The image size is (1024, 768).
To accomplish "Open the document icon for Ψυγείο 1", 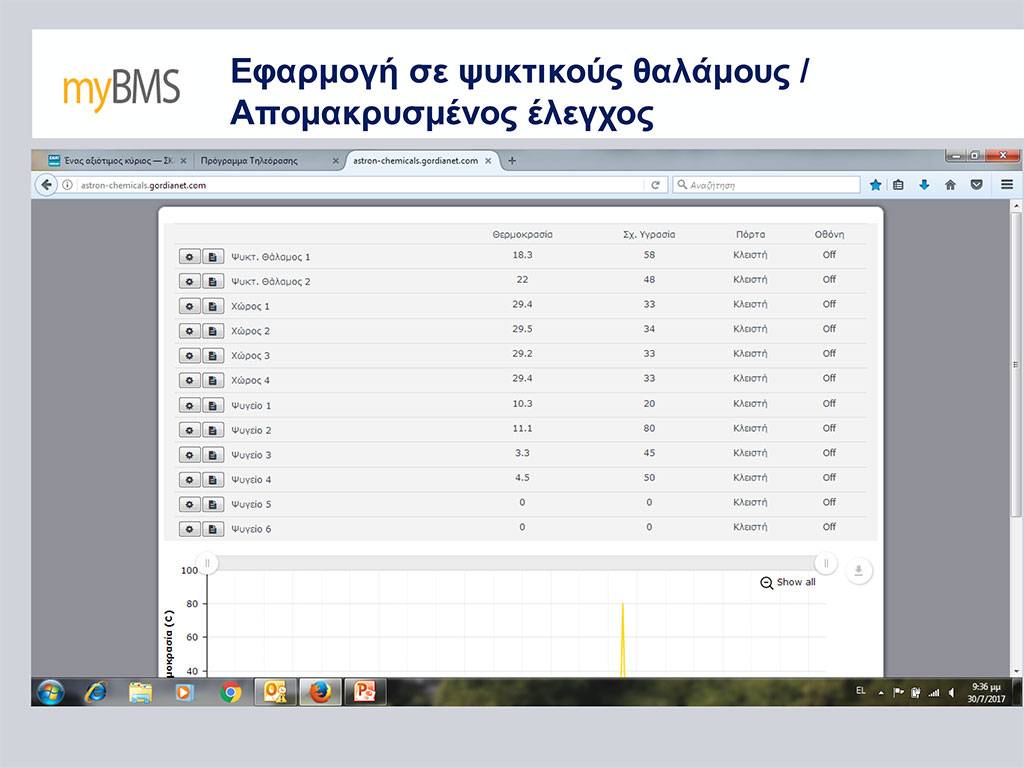I will click(x=212, y=405).
